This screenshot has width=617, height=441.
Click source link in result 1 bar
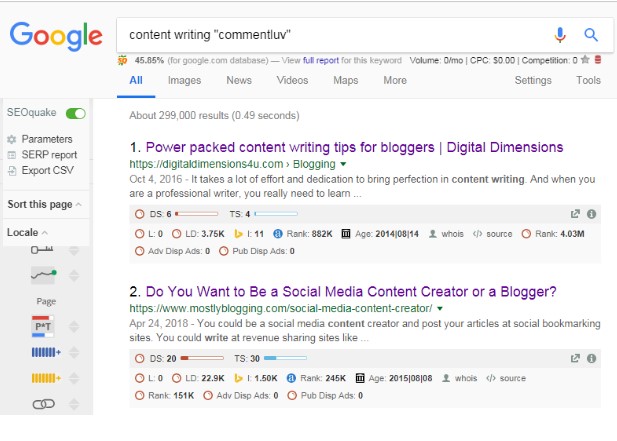(x=499, y=234)
